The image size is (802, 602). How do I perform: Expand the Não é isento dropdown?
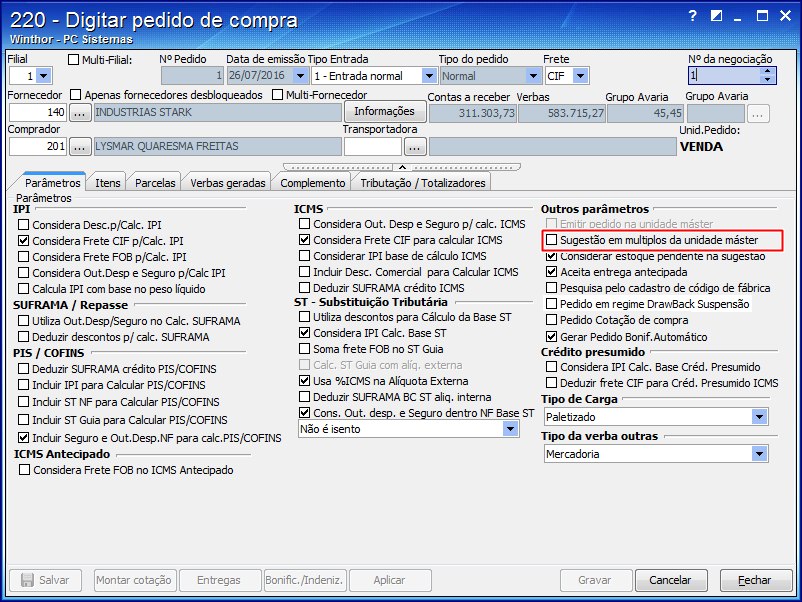(x=510, y=429)
